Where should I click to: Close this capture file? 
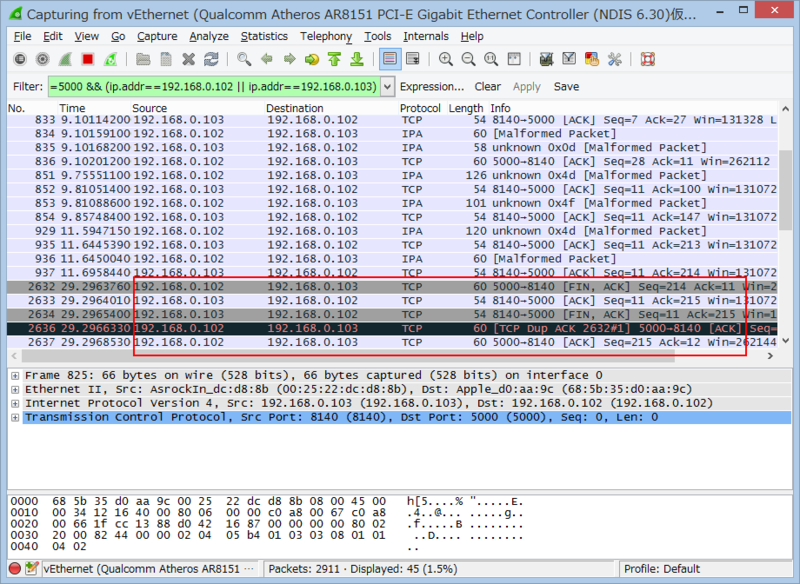[x=188, y=59]
